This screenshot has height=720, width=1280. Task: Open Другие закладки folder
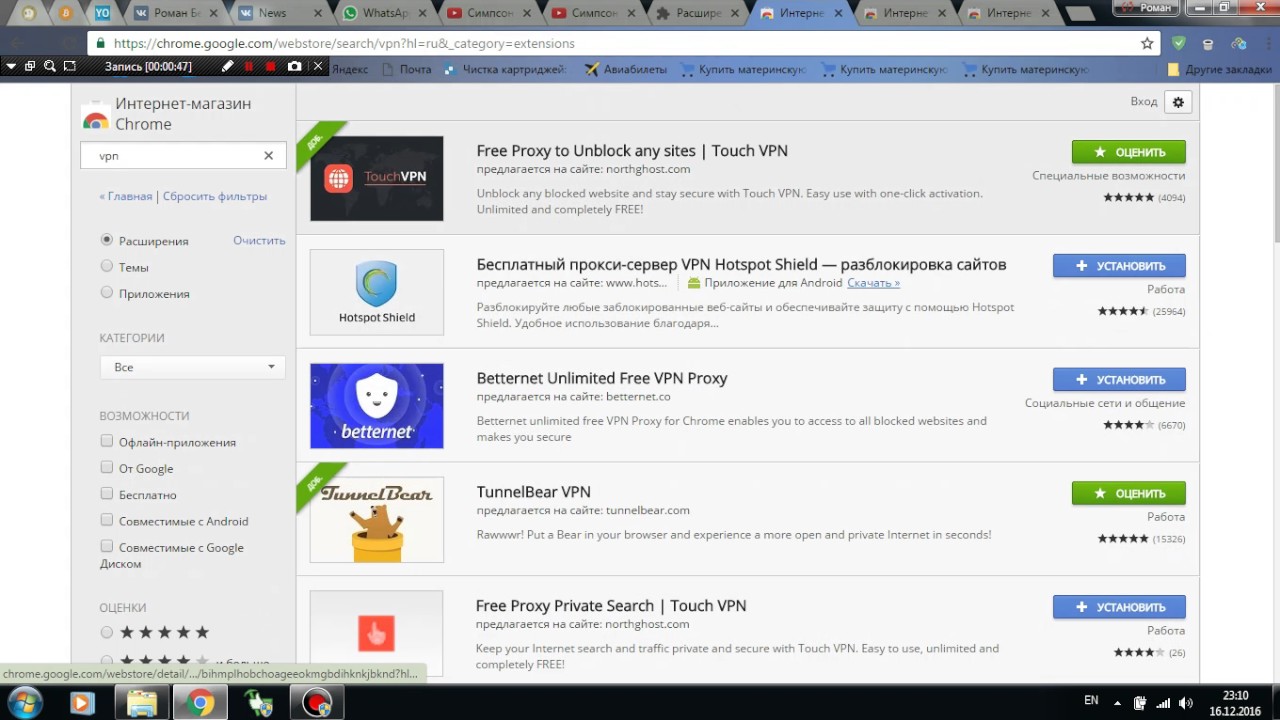[1218, 69]
